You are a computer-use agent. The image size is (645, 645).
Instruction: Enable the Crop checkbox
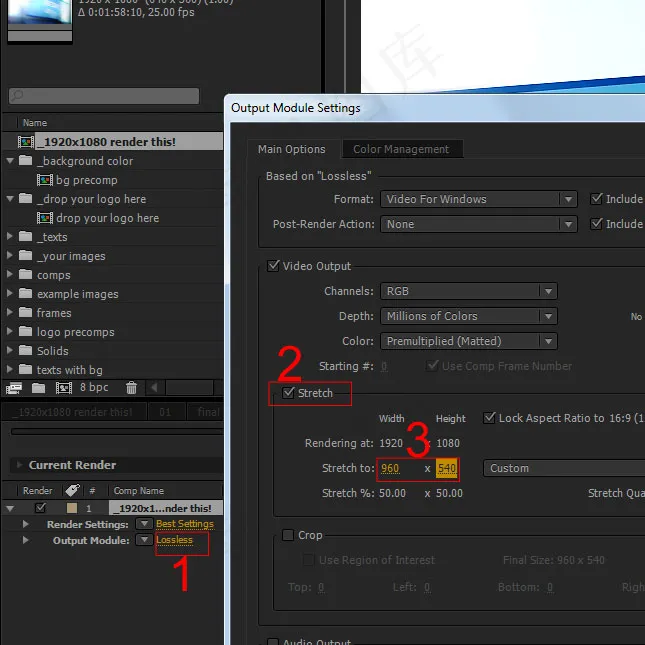click(288, 535)
